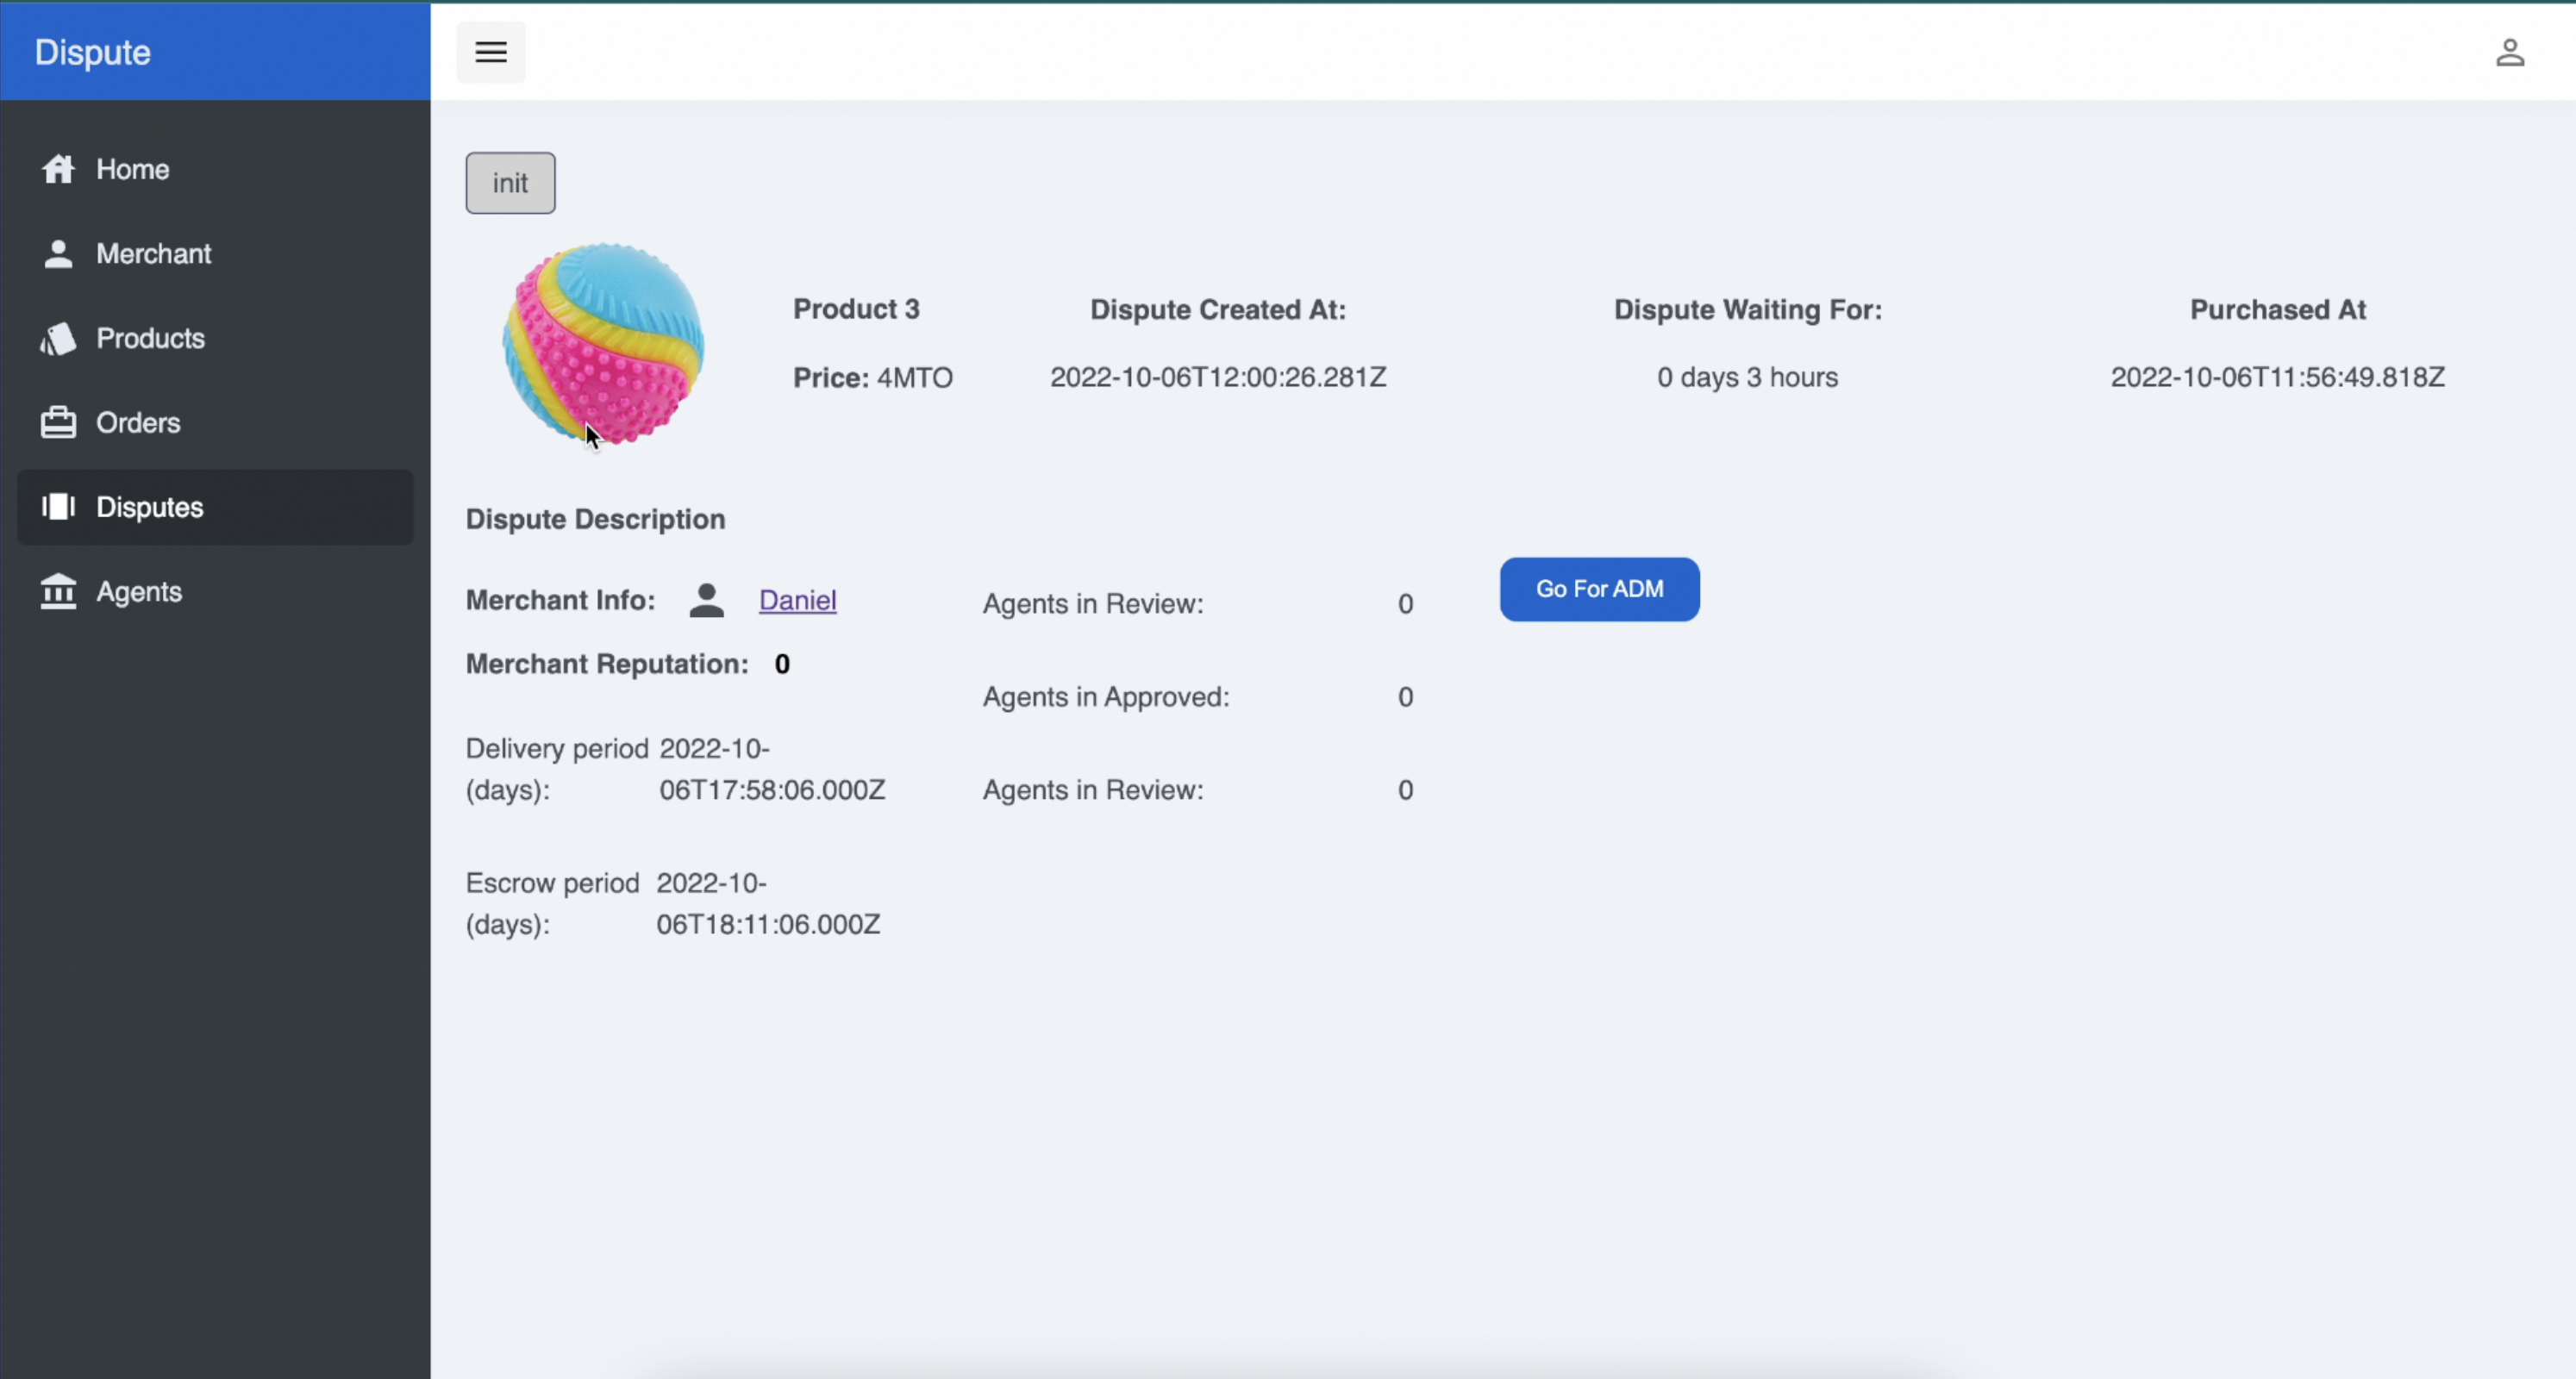This screenshot has height=1379, width=2576.
Task: Click the merchant avatar icon beside Daniel
Action: [x=706, y=601]
